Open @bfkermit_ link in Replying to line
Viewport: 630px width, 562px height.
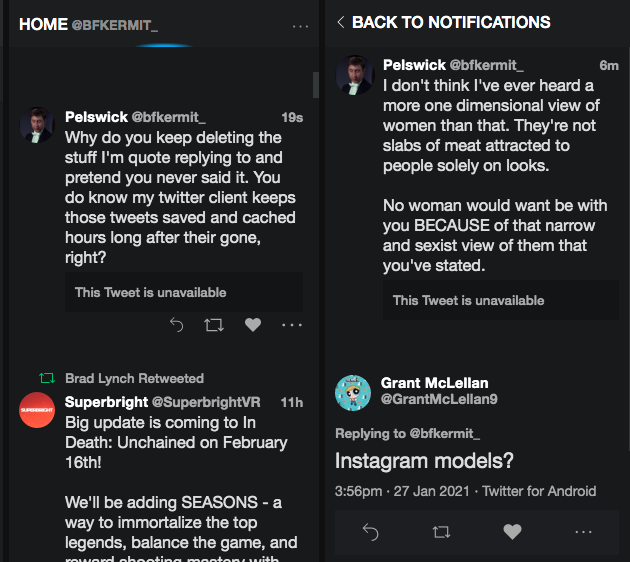[x=444, y=433]
